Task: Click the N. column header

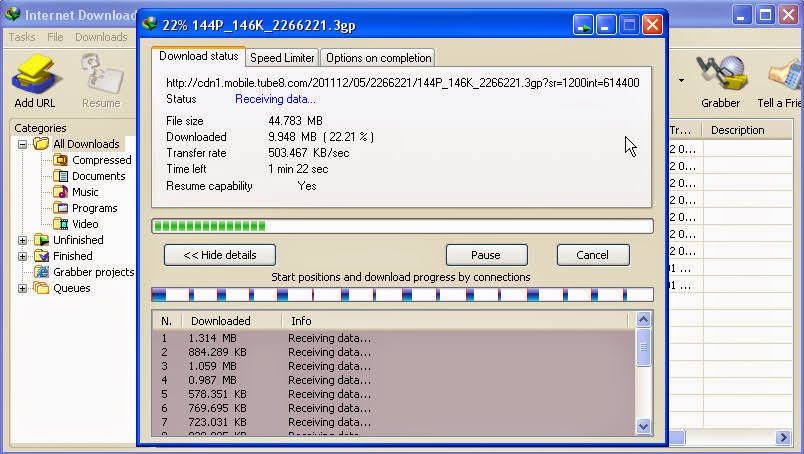Action: click(x=167, y=321)
